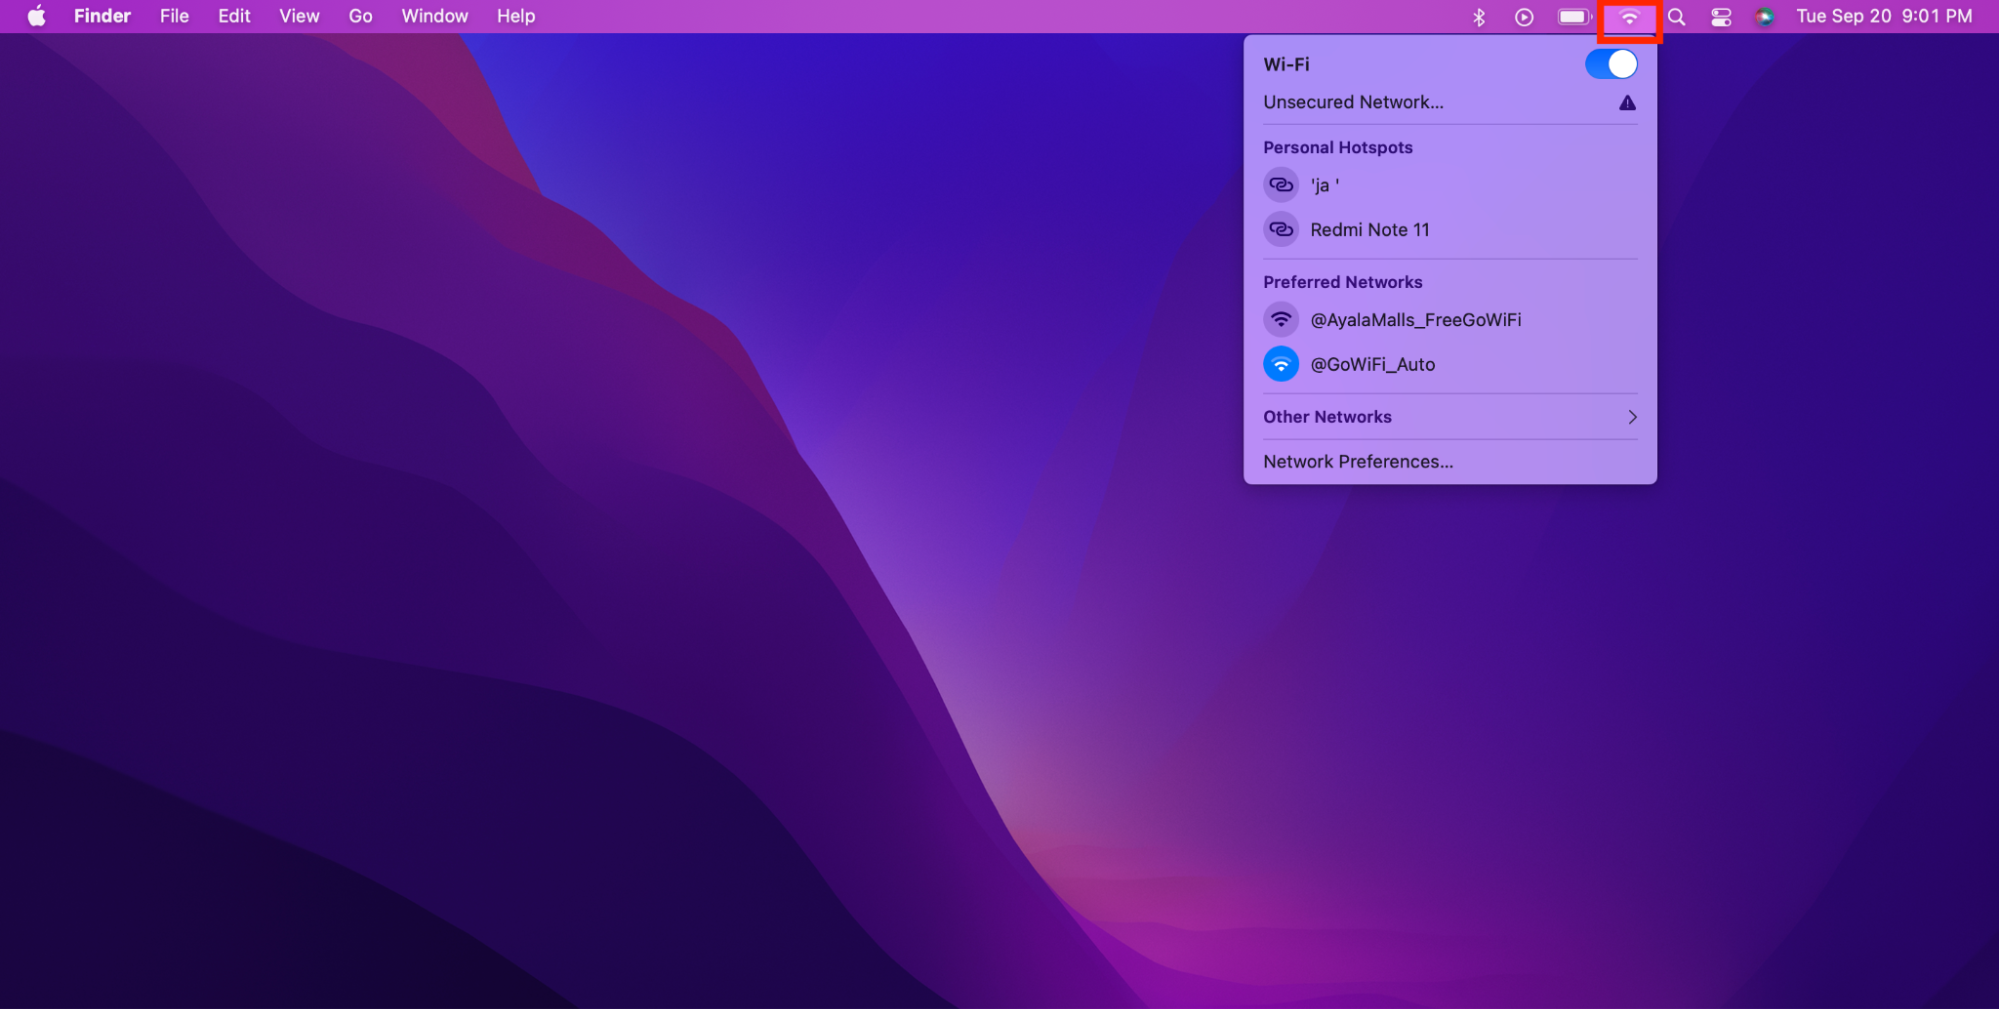1999x1010 pixels.
Task: Click the Now Playing menu bar icon
Action: tap(1524, 16)
